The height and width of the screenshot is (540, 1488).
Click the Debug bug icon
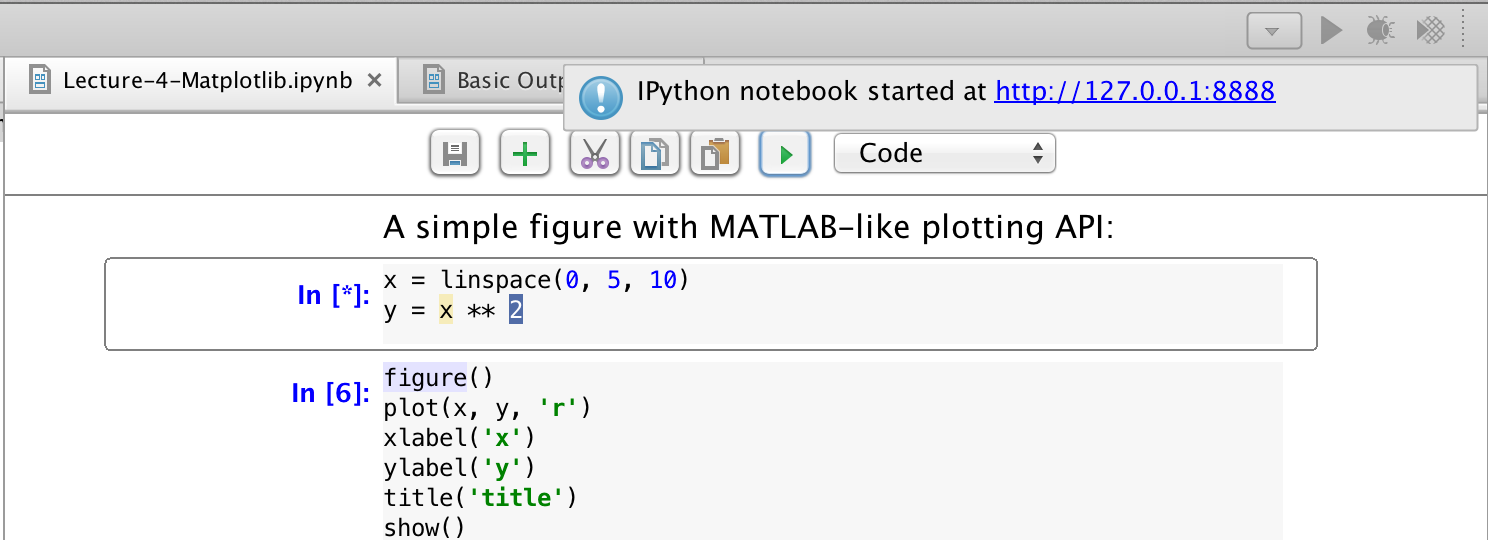(1381, 30)
